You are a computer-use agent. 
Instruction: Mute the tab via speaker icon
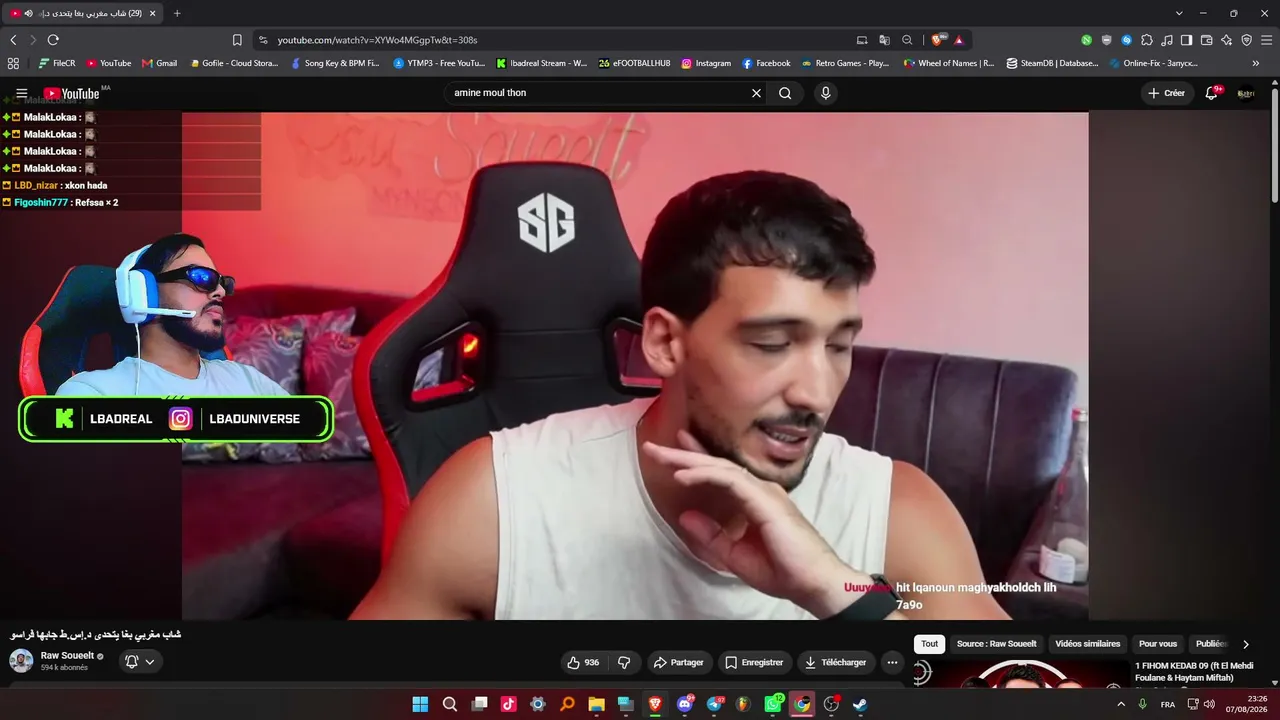(28, 13)
